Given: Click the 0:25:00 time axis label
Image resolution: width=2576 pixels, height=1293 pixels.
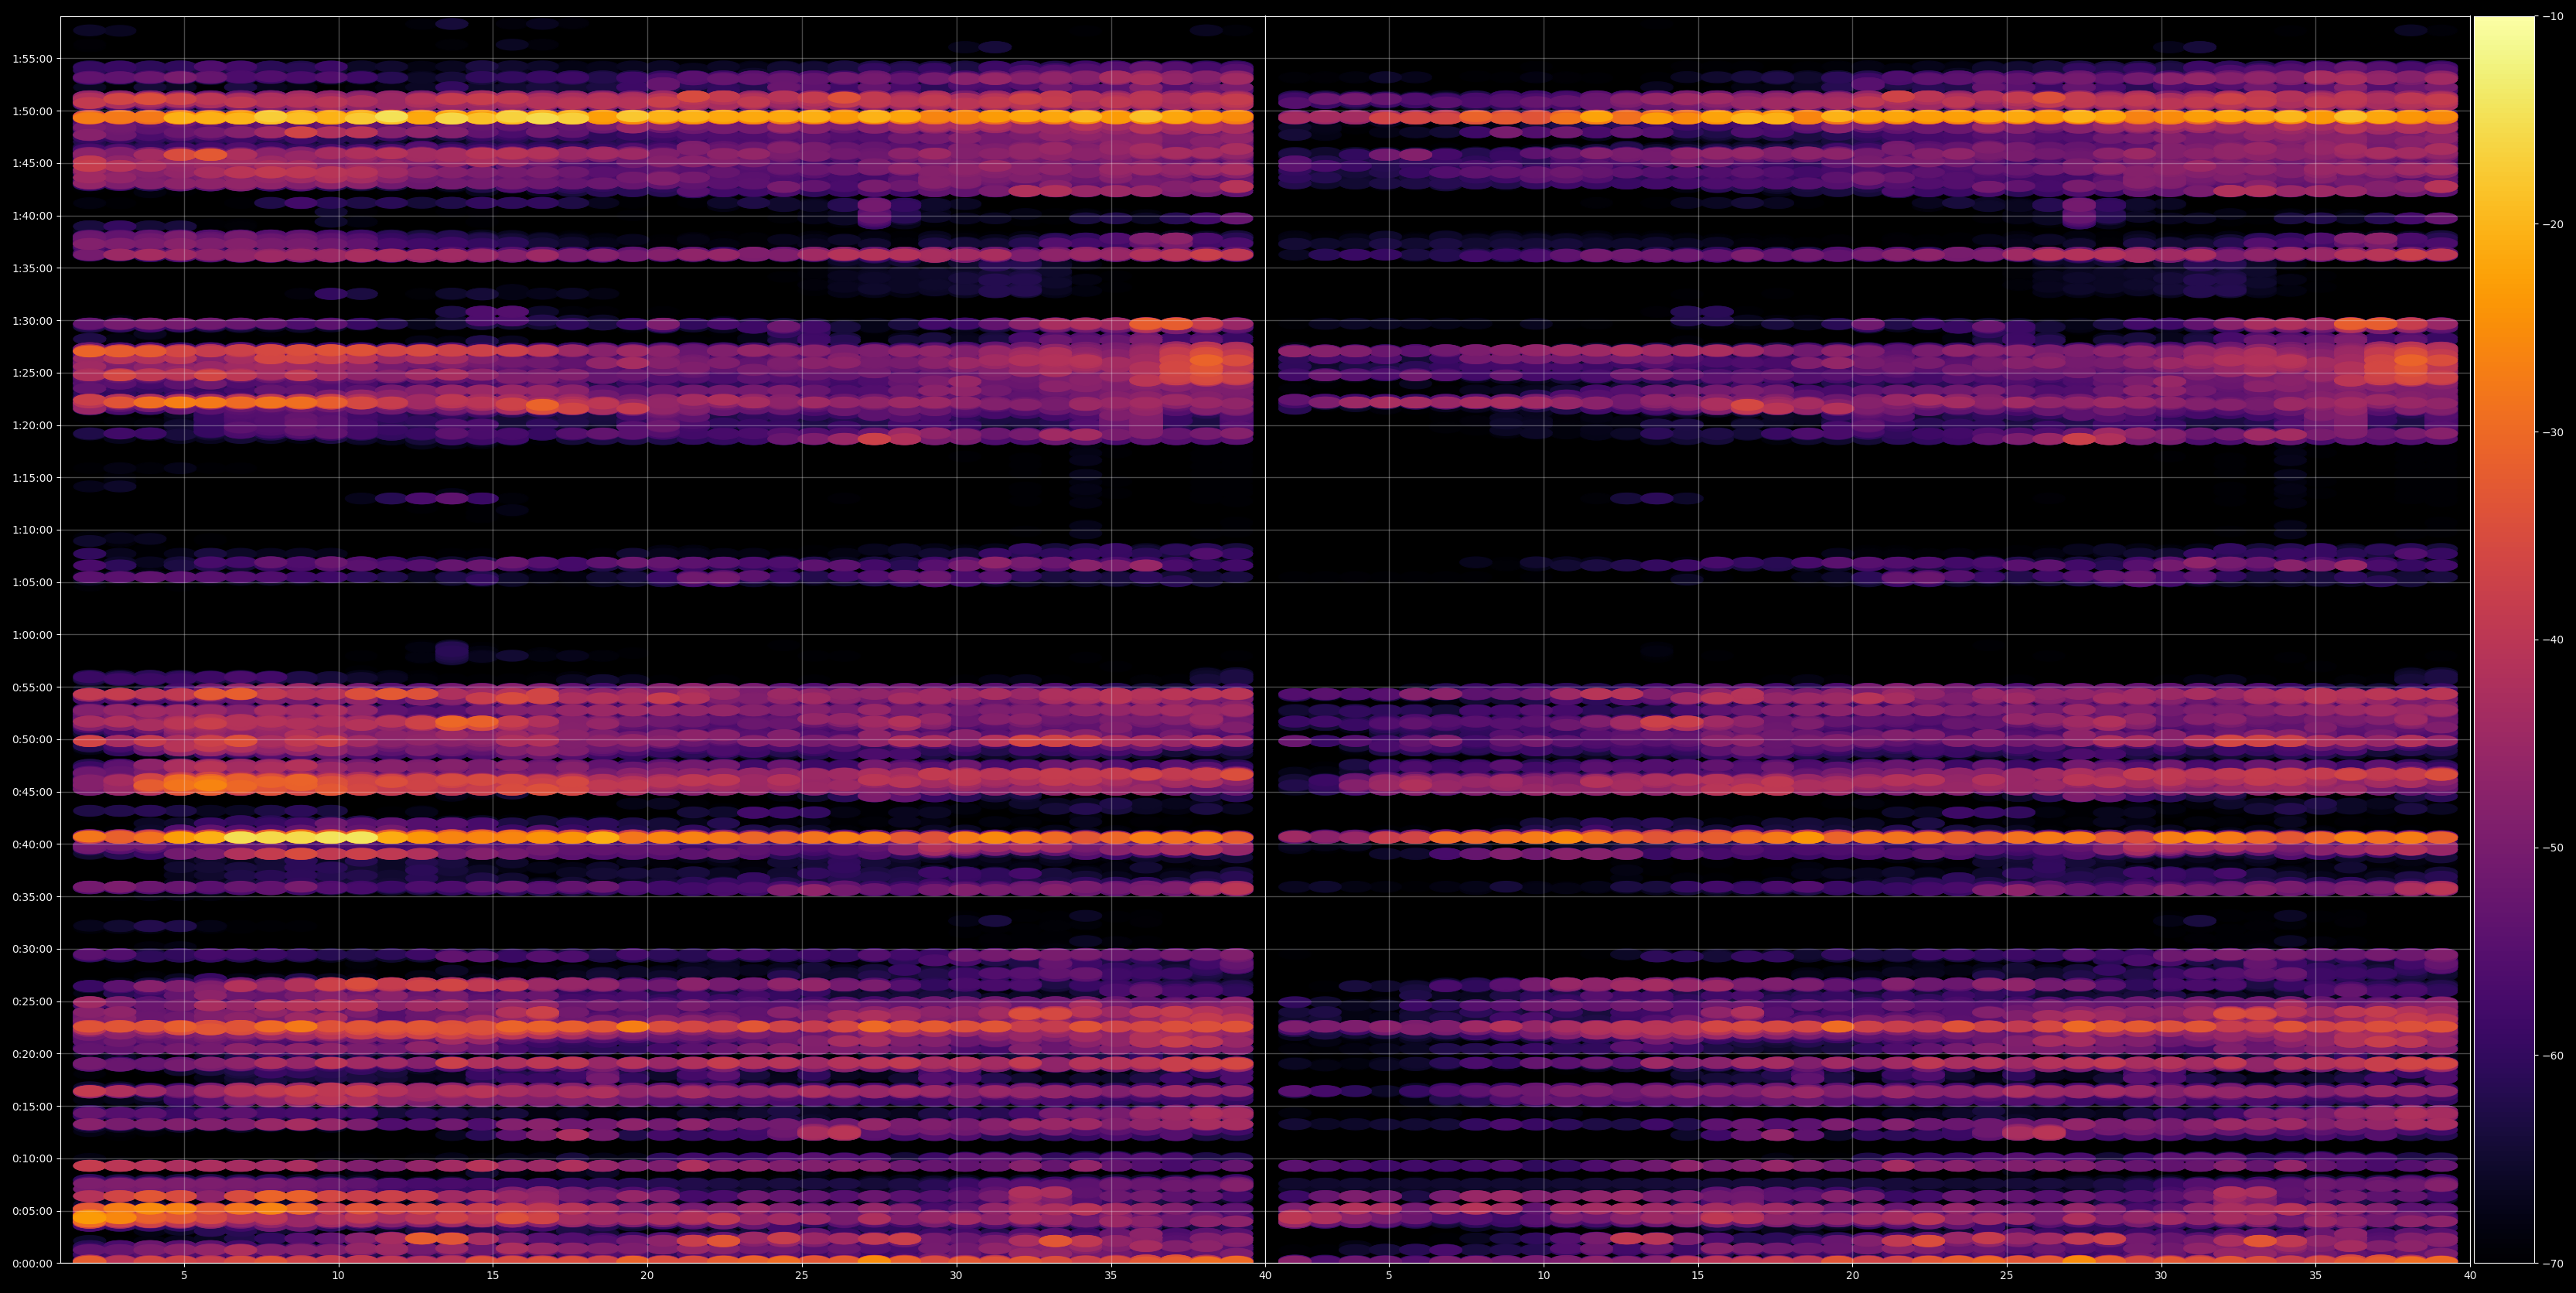Looking at the screenshot, I should [x=32, y=1002].
